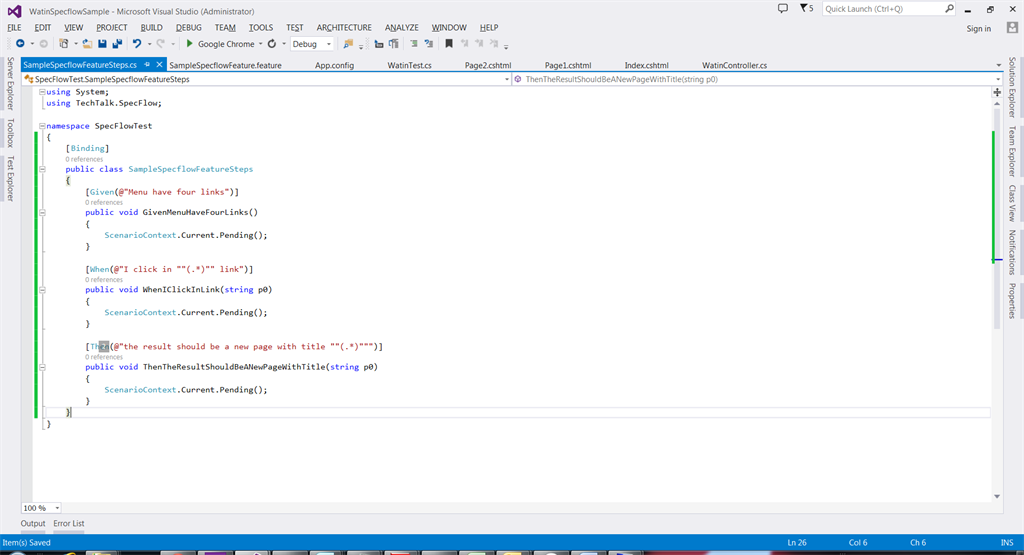1024x555 pixels.
Task: Click the Undo arrow icon
Action: [x=137, y=44]
